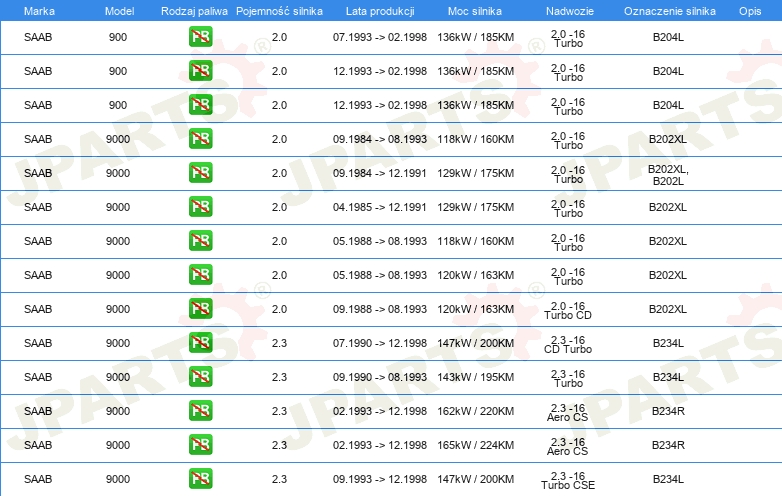This screenshot has width=782, height=496.
Task: Click the Lata produkcji column header
Action: click(x=380, y=11)
